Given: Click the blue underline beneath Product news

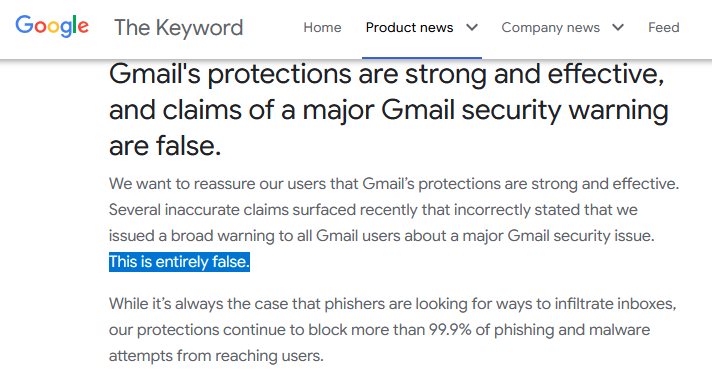Looking at the screenshot, I should pyautogui.click(x=422, y=58).
